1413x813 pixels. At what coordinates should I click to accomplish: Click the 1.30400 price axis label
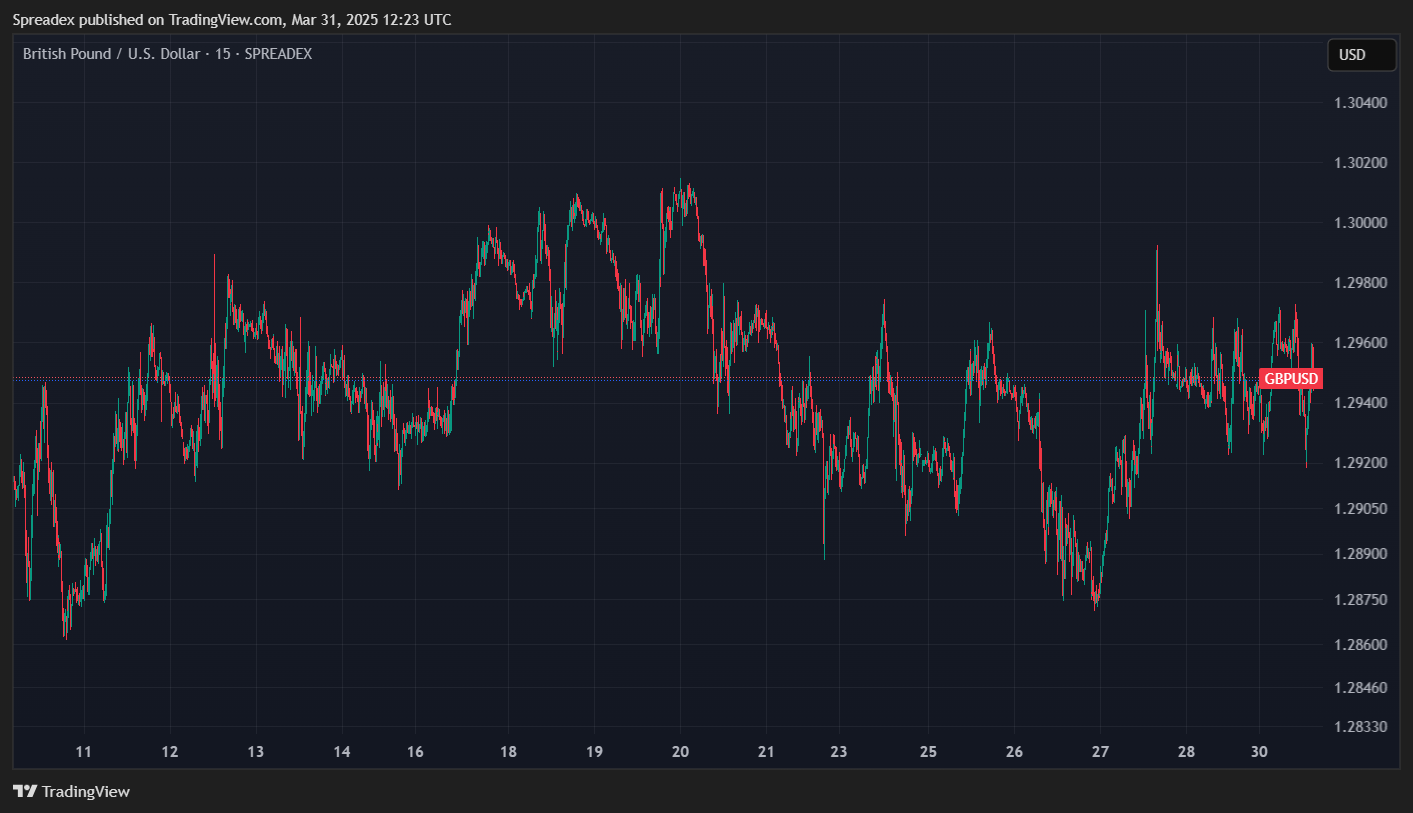point(1361,103)
